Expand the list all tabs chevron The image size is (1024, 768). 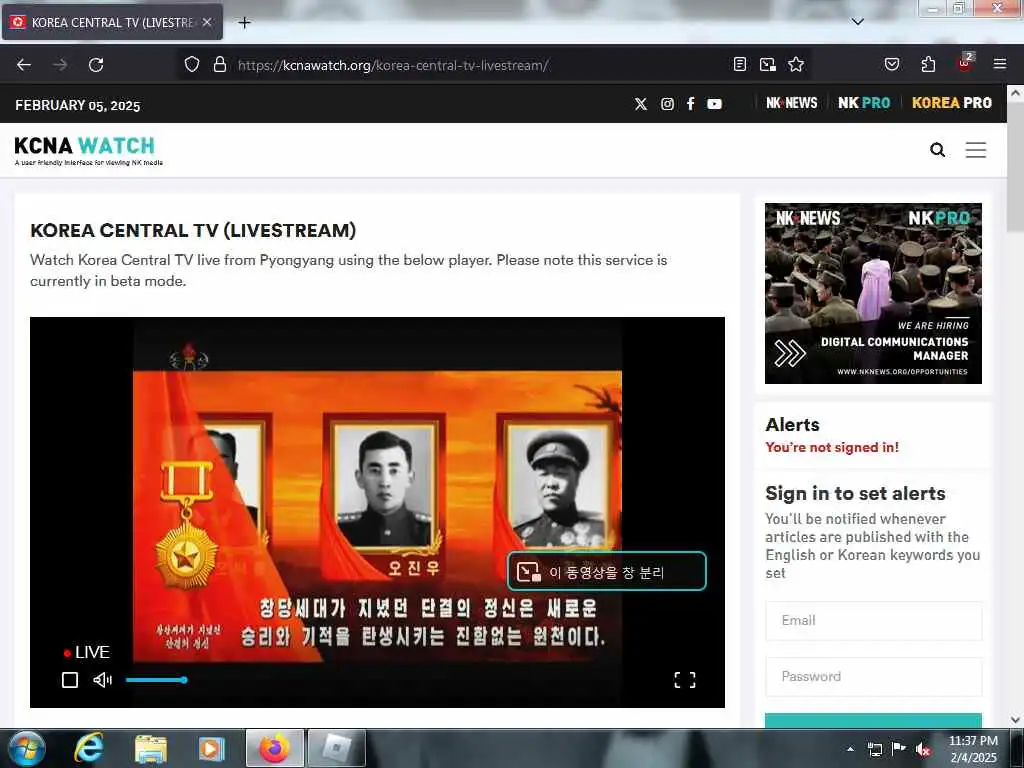pyautogui.click(x=857, y=22)
